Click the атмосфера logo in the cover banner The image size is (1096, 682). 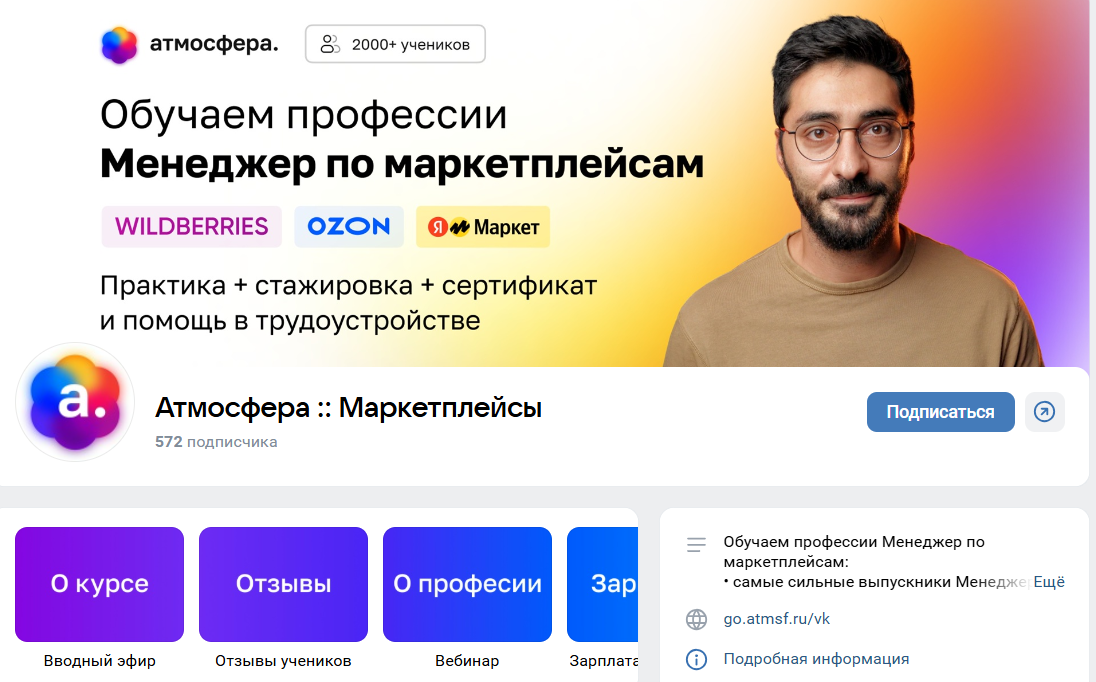click(189, 45)
